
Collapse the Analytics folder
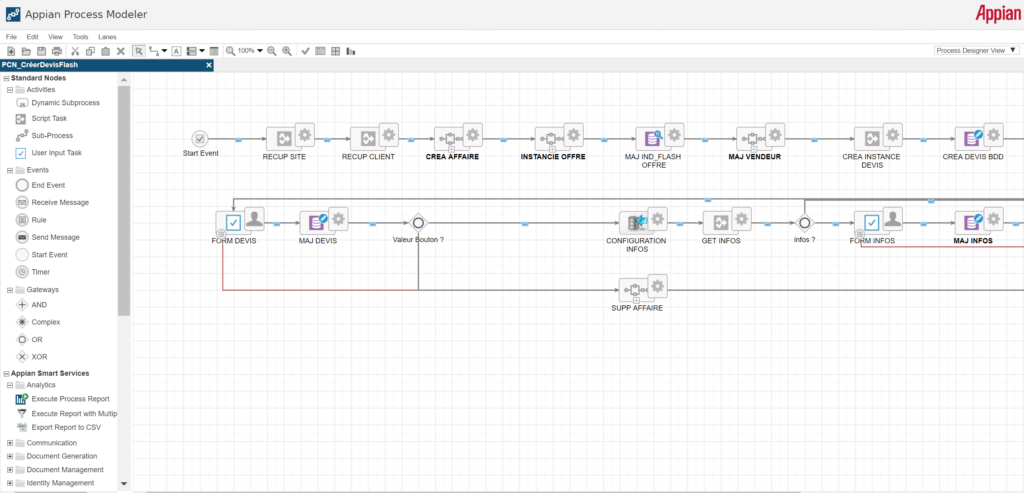[10, 385]
